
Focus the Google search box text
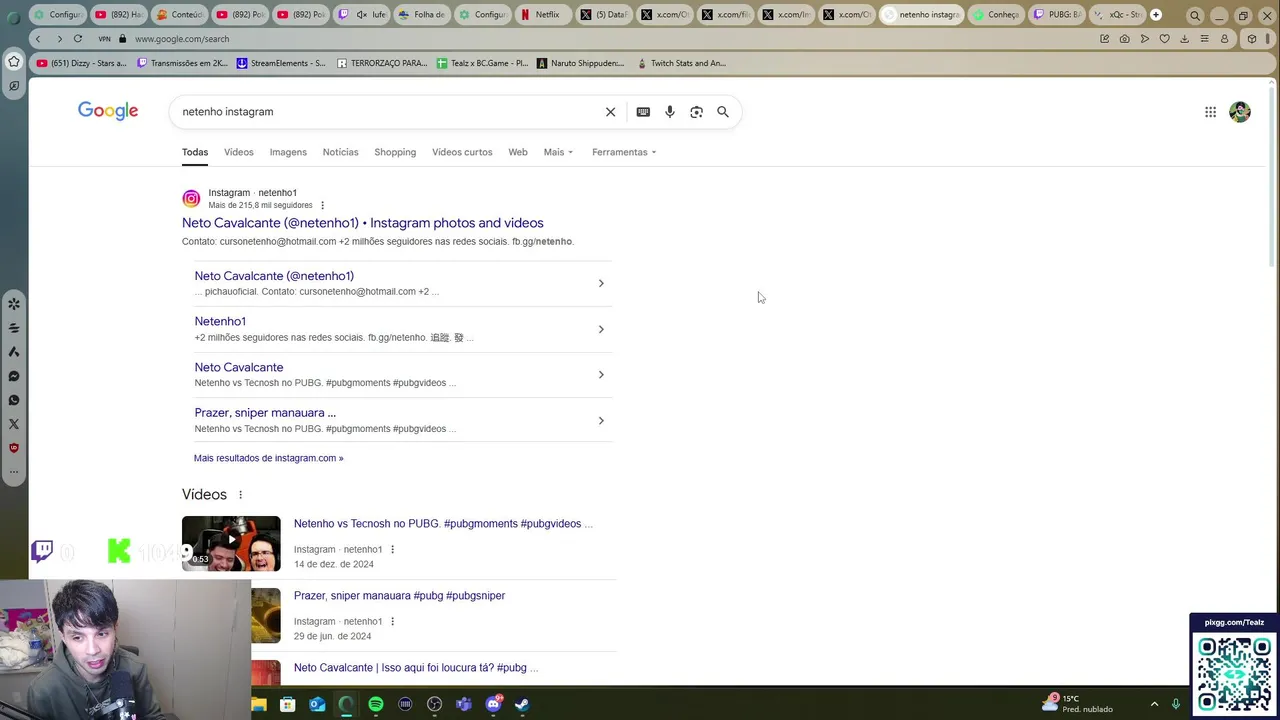[x=390, y=112]
